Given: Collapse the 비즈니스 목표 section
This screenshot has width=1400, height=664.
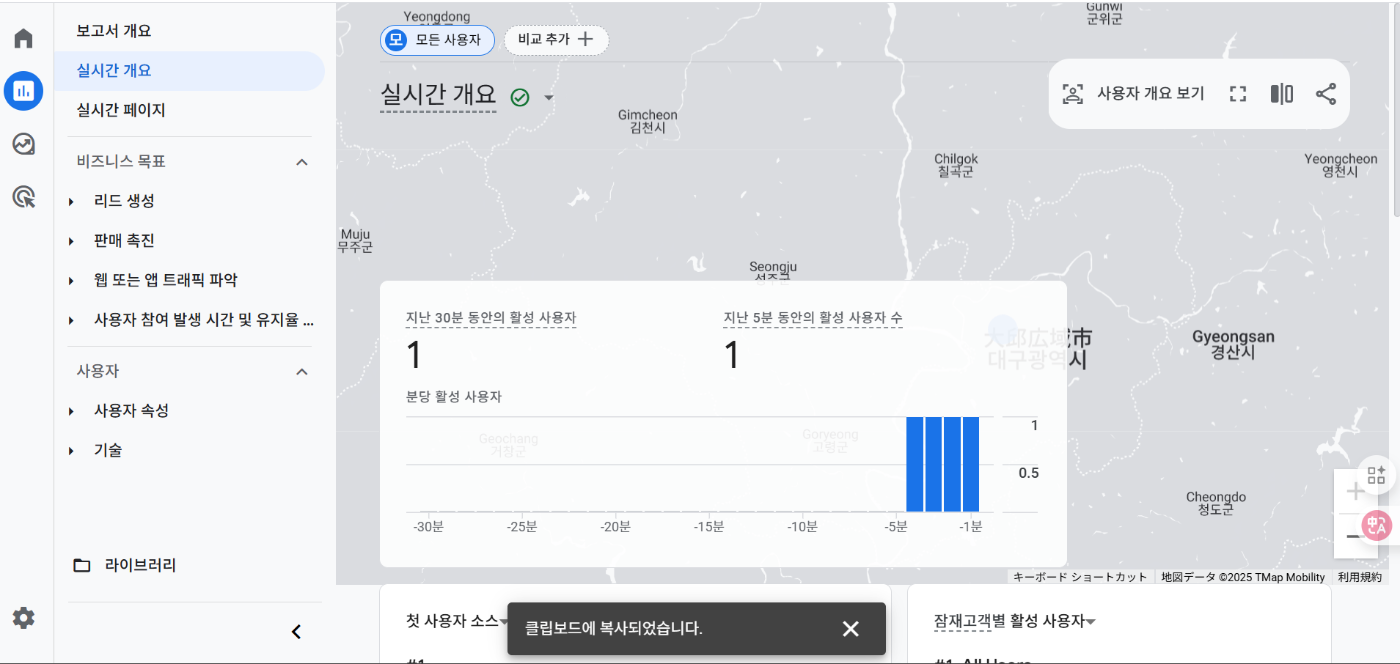Looking at the screenshot, I should tap(302, 162).
